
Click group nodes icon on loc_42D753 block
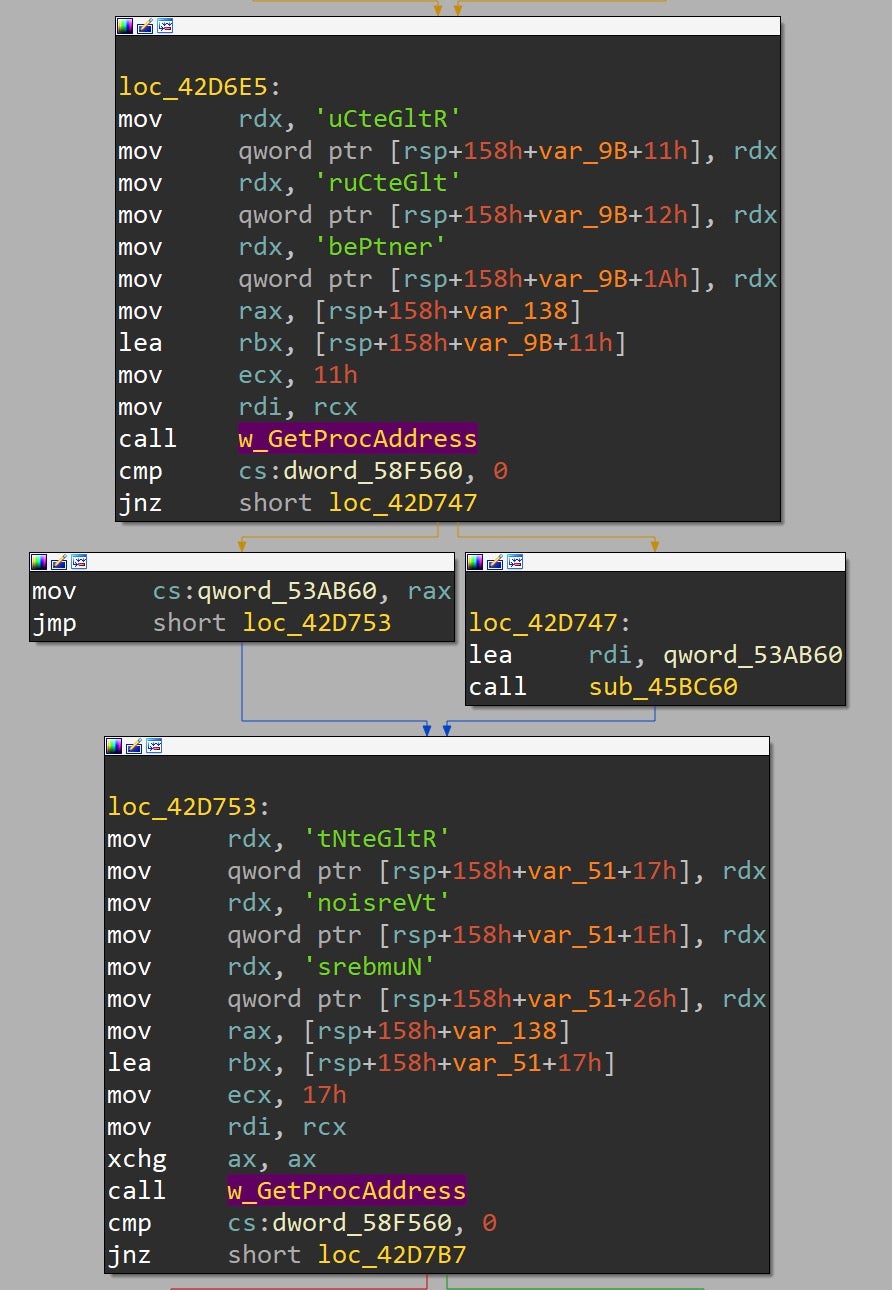click(153, 746)
